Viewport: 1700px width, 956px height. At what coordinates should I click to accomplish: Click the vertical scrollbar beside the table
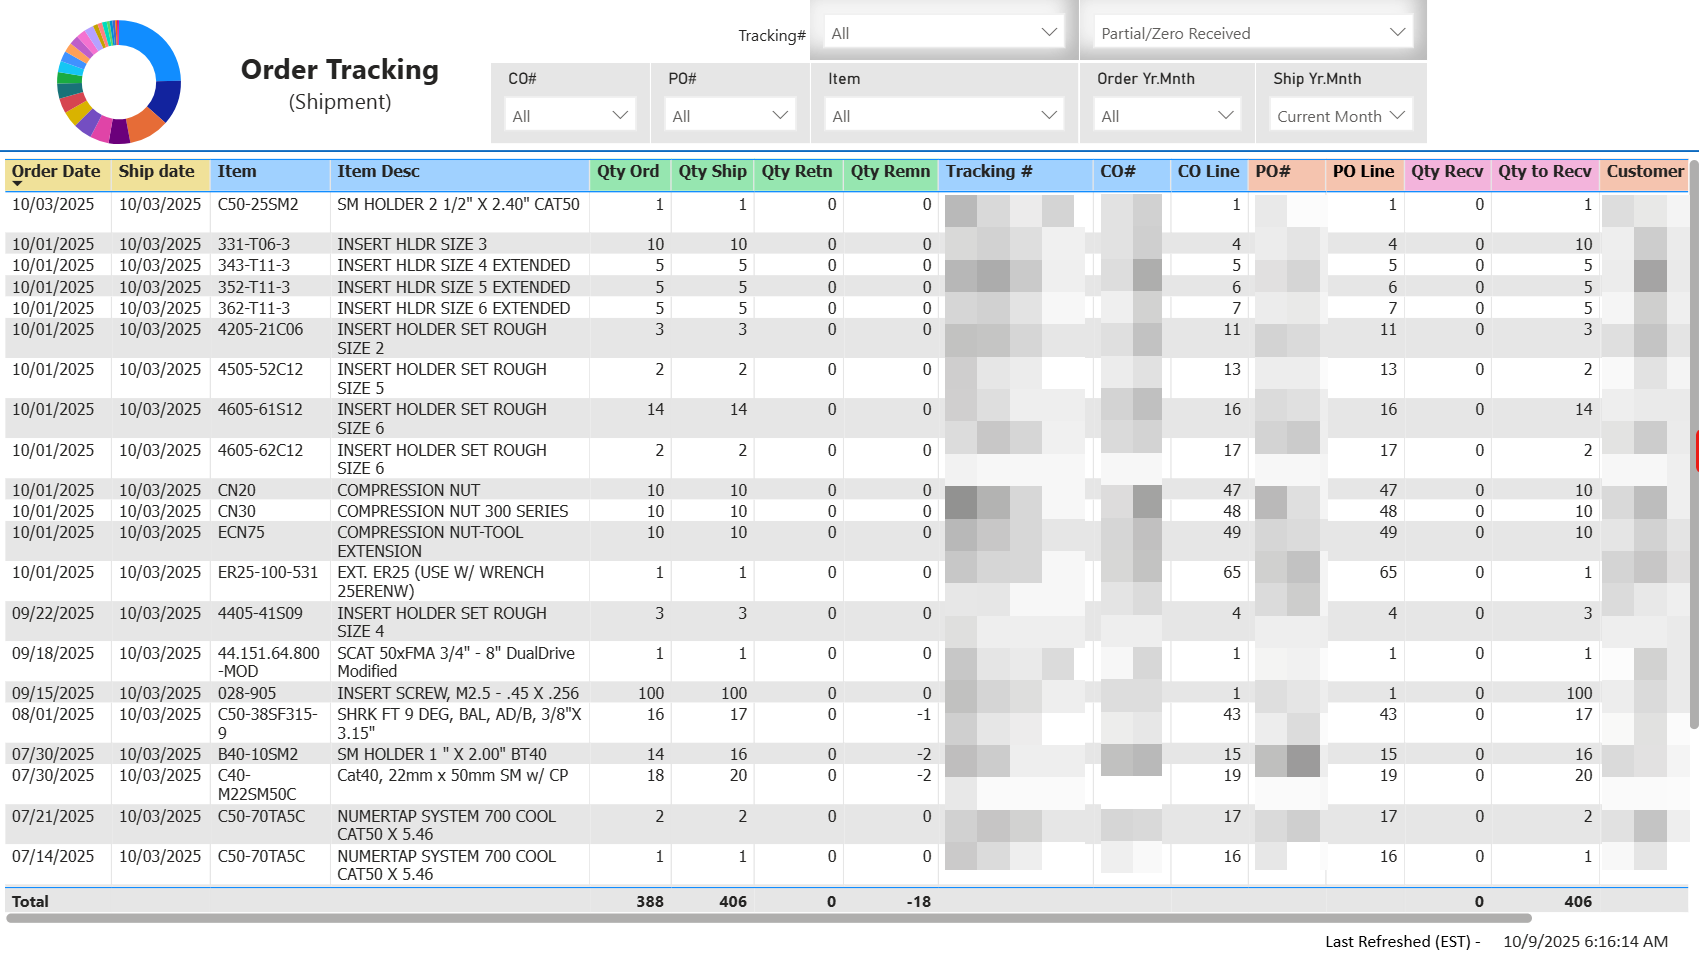pyautogui.click(x=1694, y=450)
